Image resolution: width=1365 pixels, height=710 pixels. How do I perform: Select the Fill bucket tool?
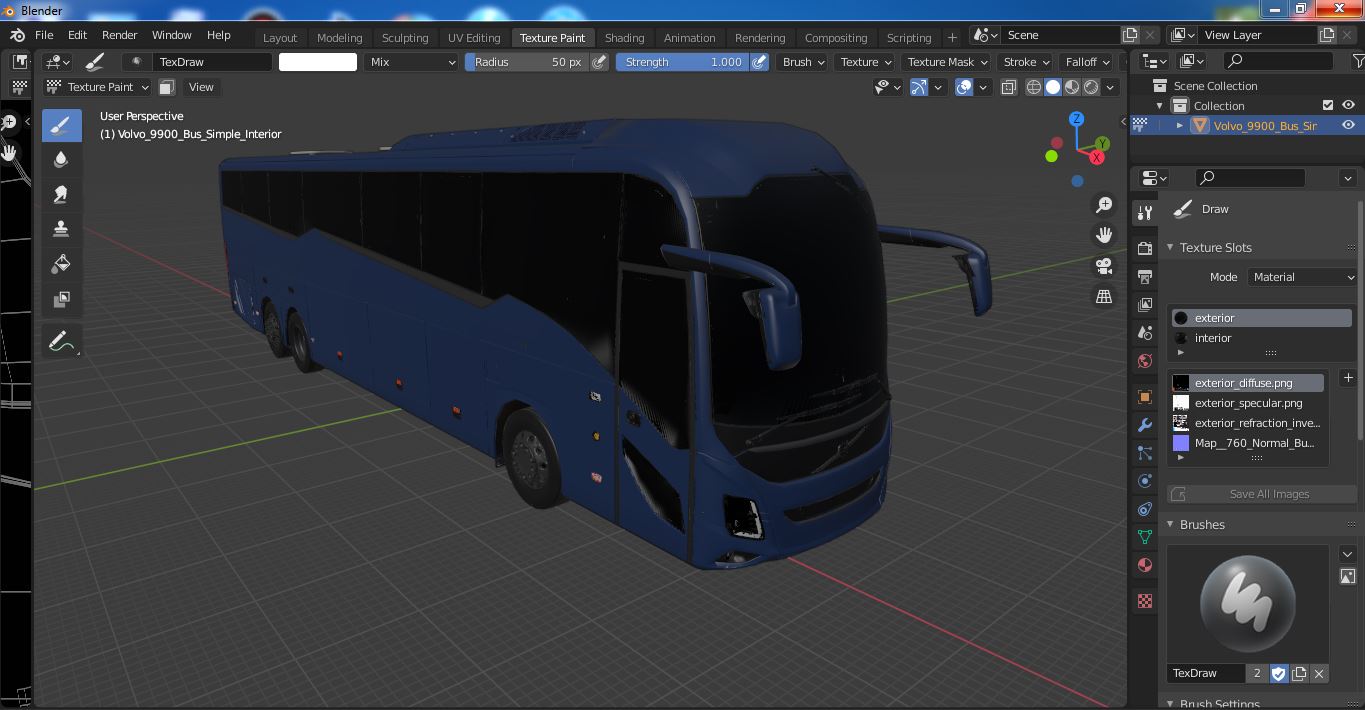[x=61, y=264]
